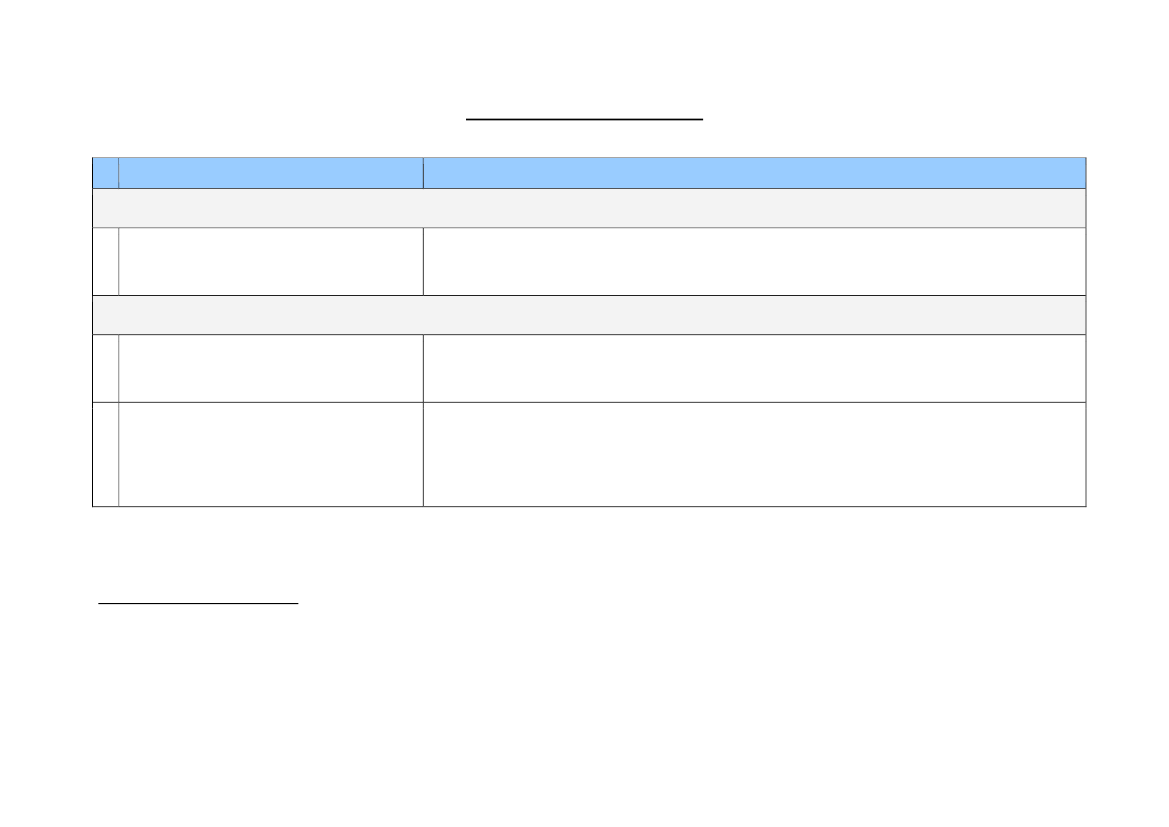This screenshot has height=827, width=1169.
Task: Click the underline beneath the centered page title
Action: pos(584,119)
